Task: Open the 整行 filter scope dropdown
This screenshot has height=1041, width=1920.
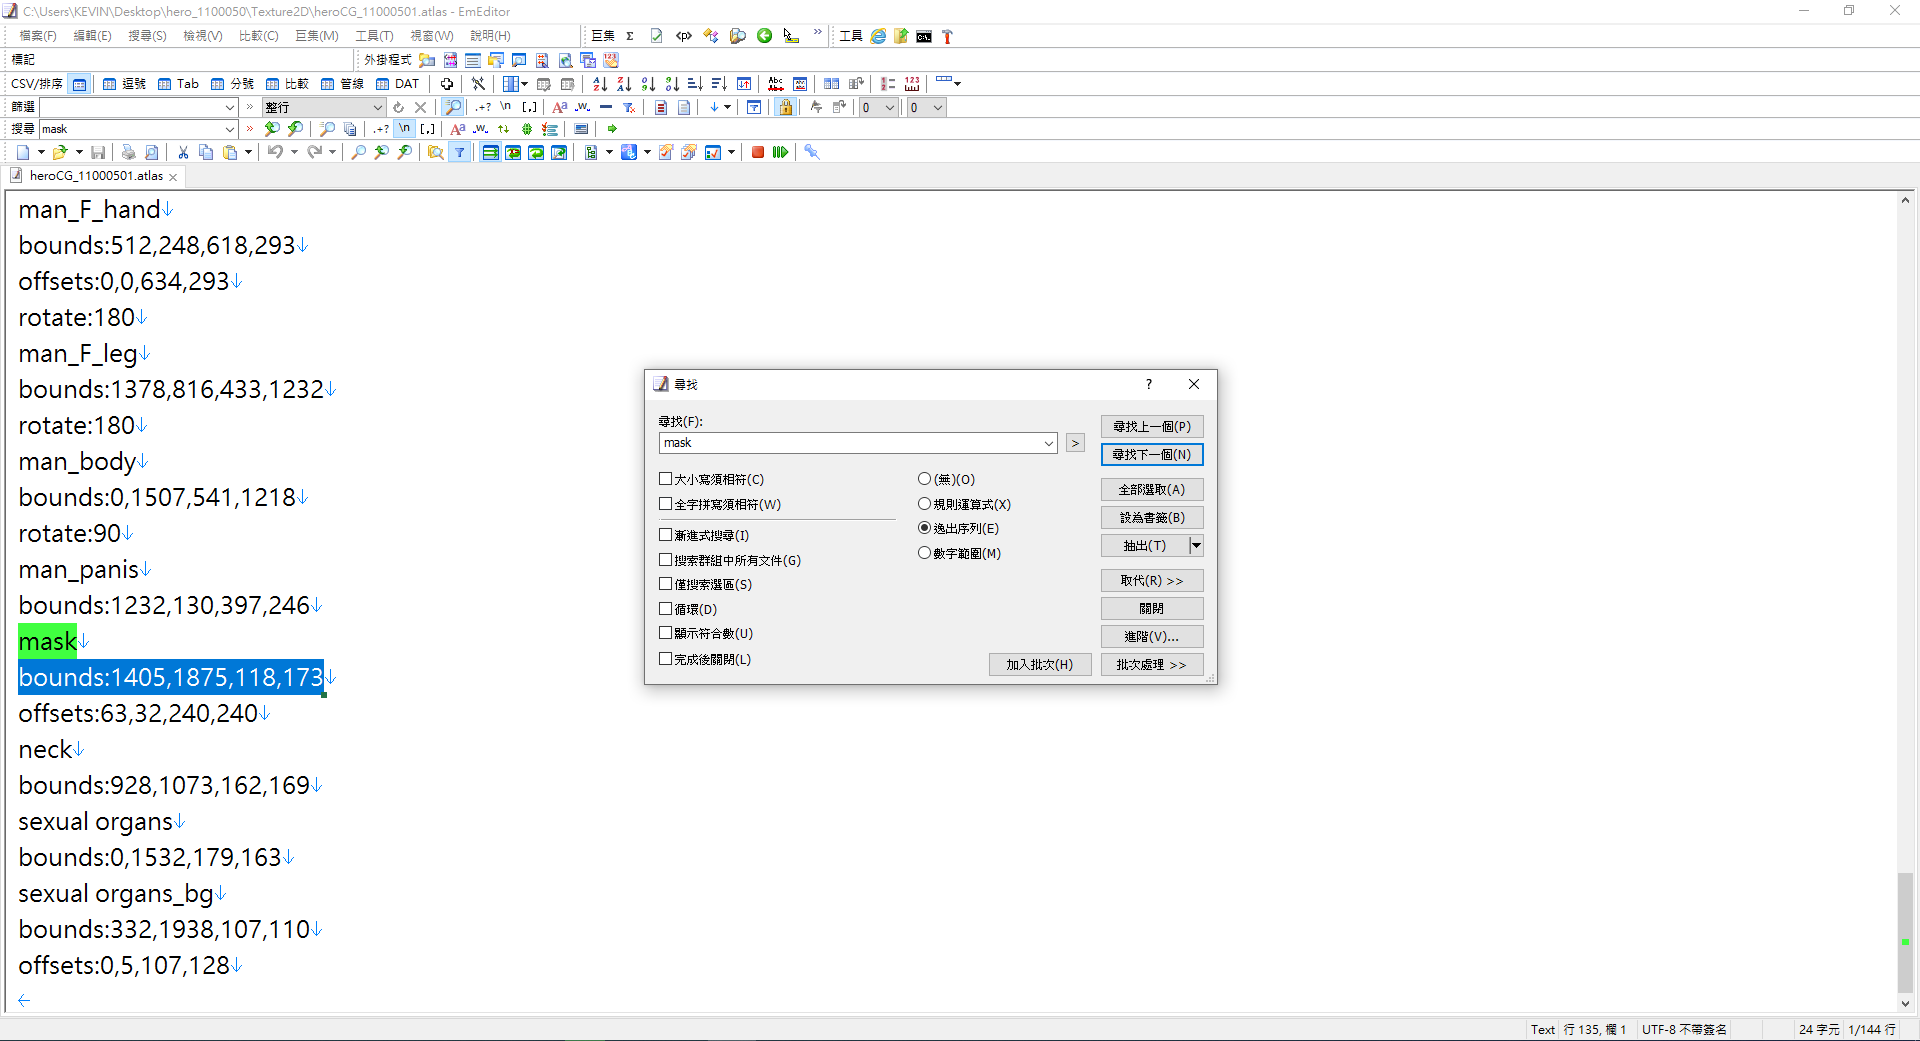Action: click(x=377, y=107)
